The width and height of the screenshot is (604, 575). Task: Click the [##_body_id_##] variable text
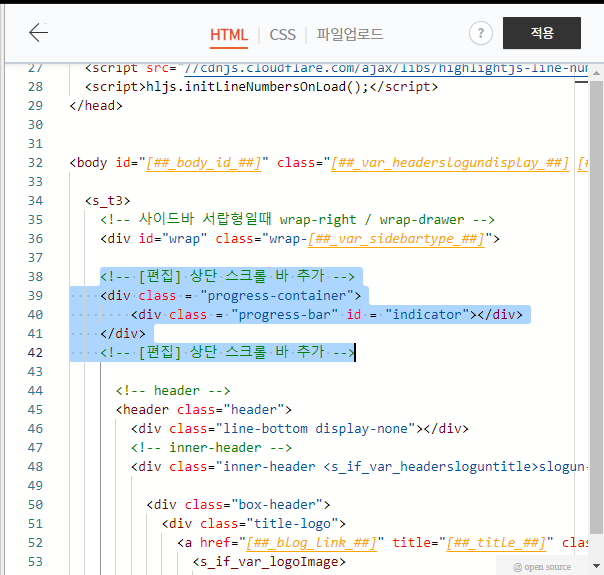[203, 163]
